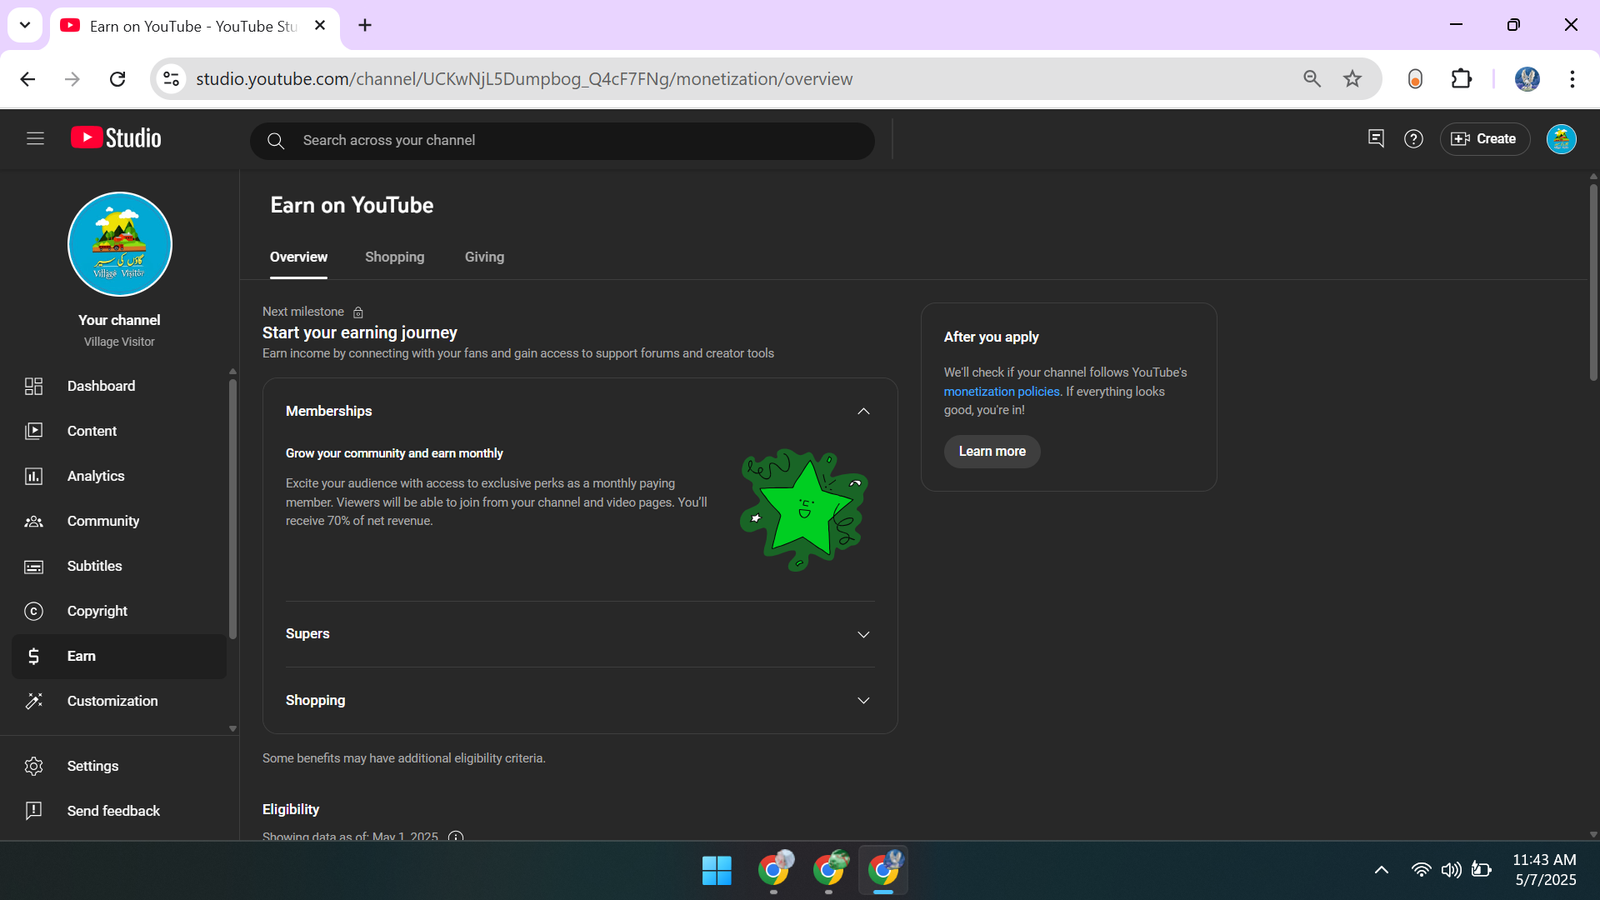Screen dimensions: 1600x900
Task: Click the battery tray icon
Action: point(1482,870)
